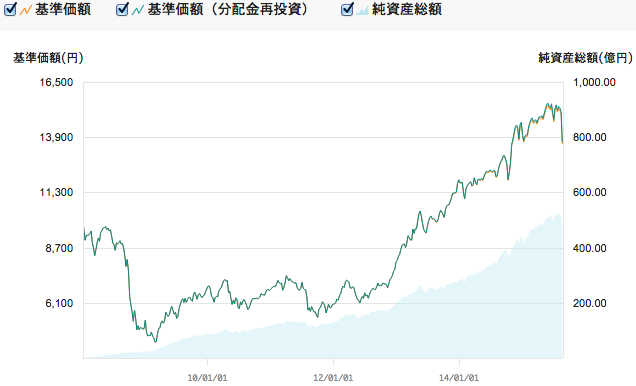Image resolution: width=636 pixels, height=386 pixels.
Task: Toggle the 基準価額（分配金再投資）checkbox
Action: (122, 9)
